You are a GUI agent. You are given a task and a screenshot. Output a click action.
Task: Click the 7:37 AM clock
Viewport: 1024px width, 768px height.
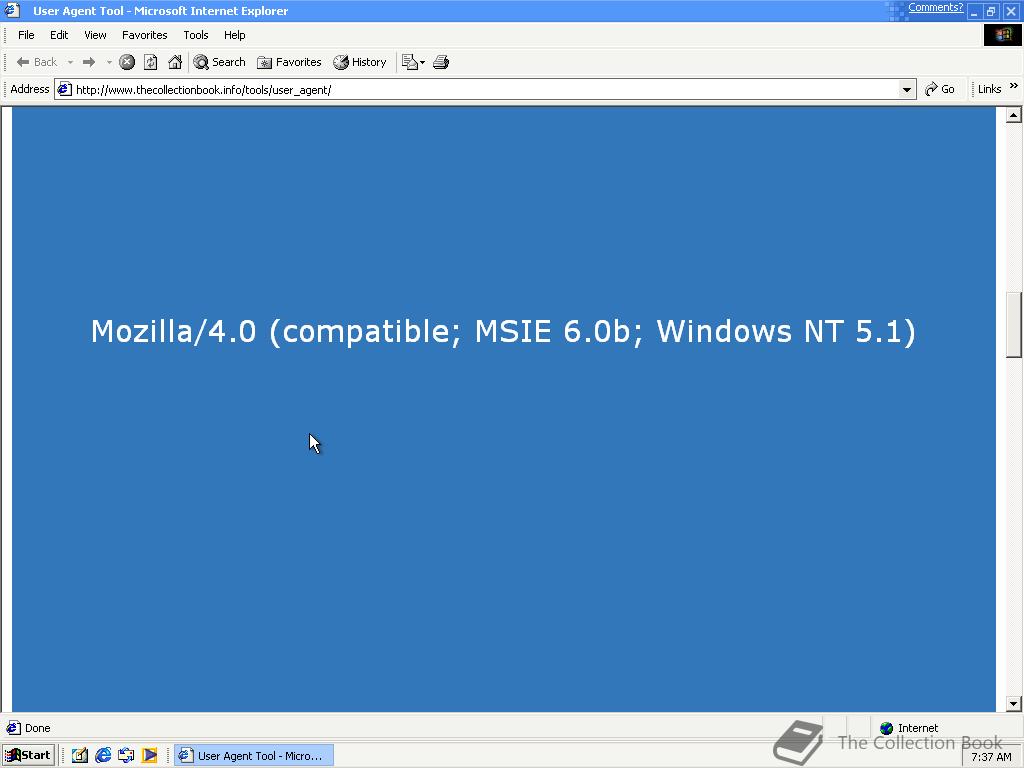(x=991, y=757)
